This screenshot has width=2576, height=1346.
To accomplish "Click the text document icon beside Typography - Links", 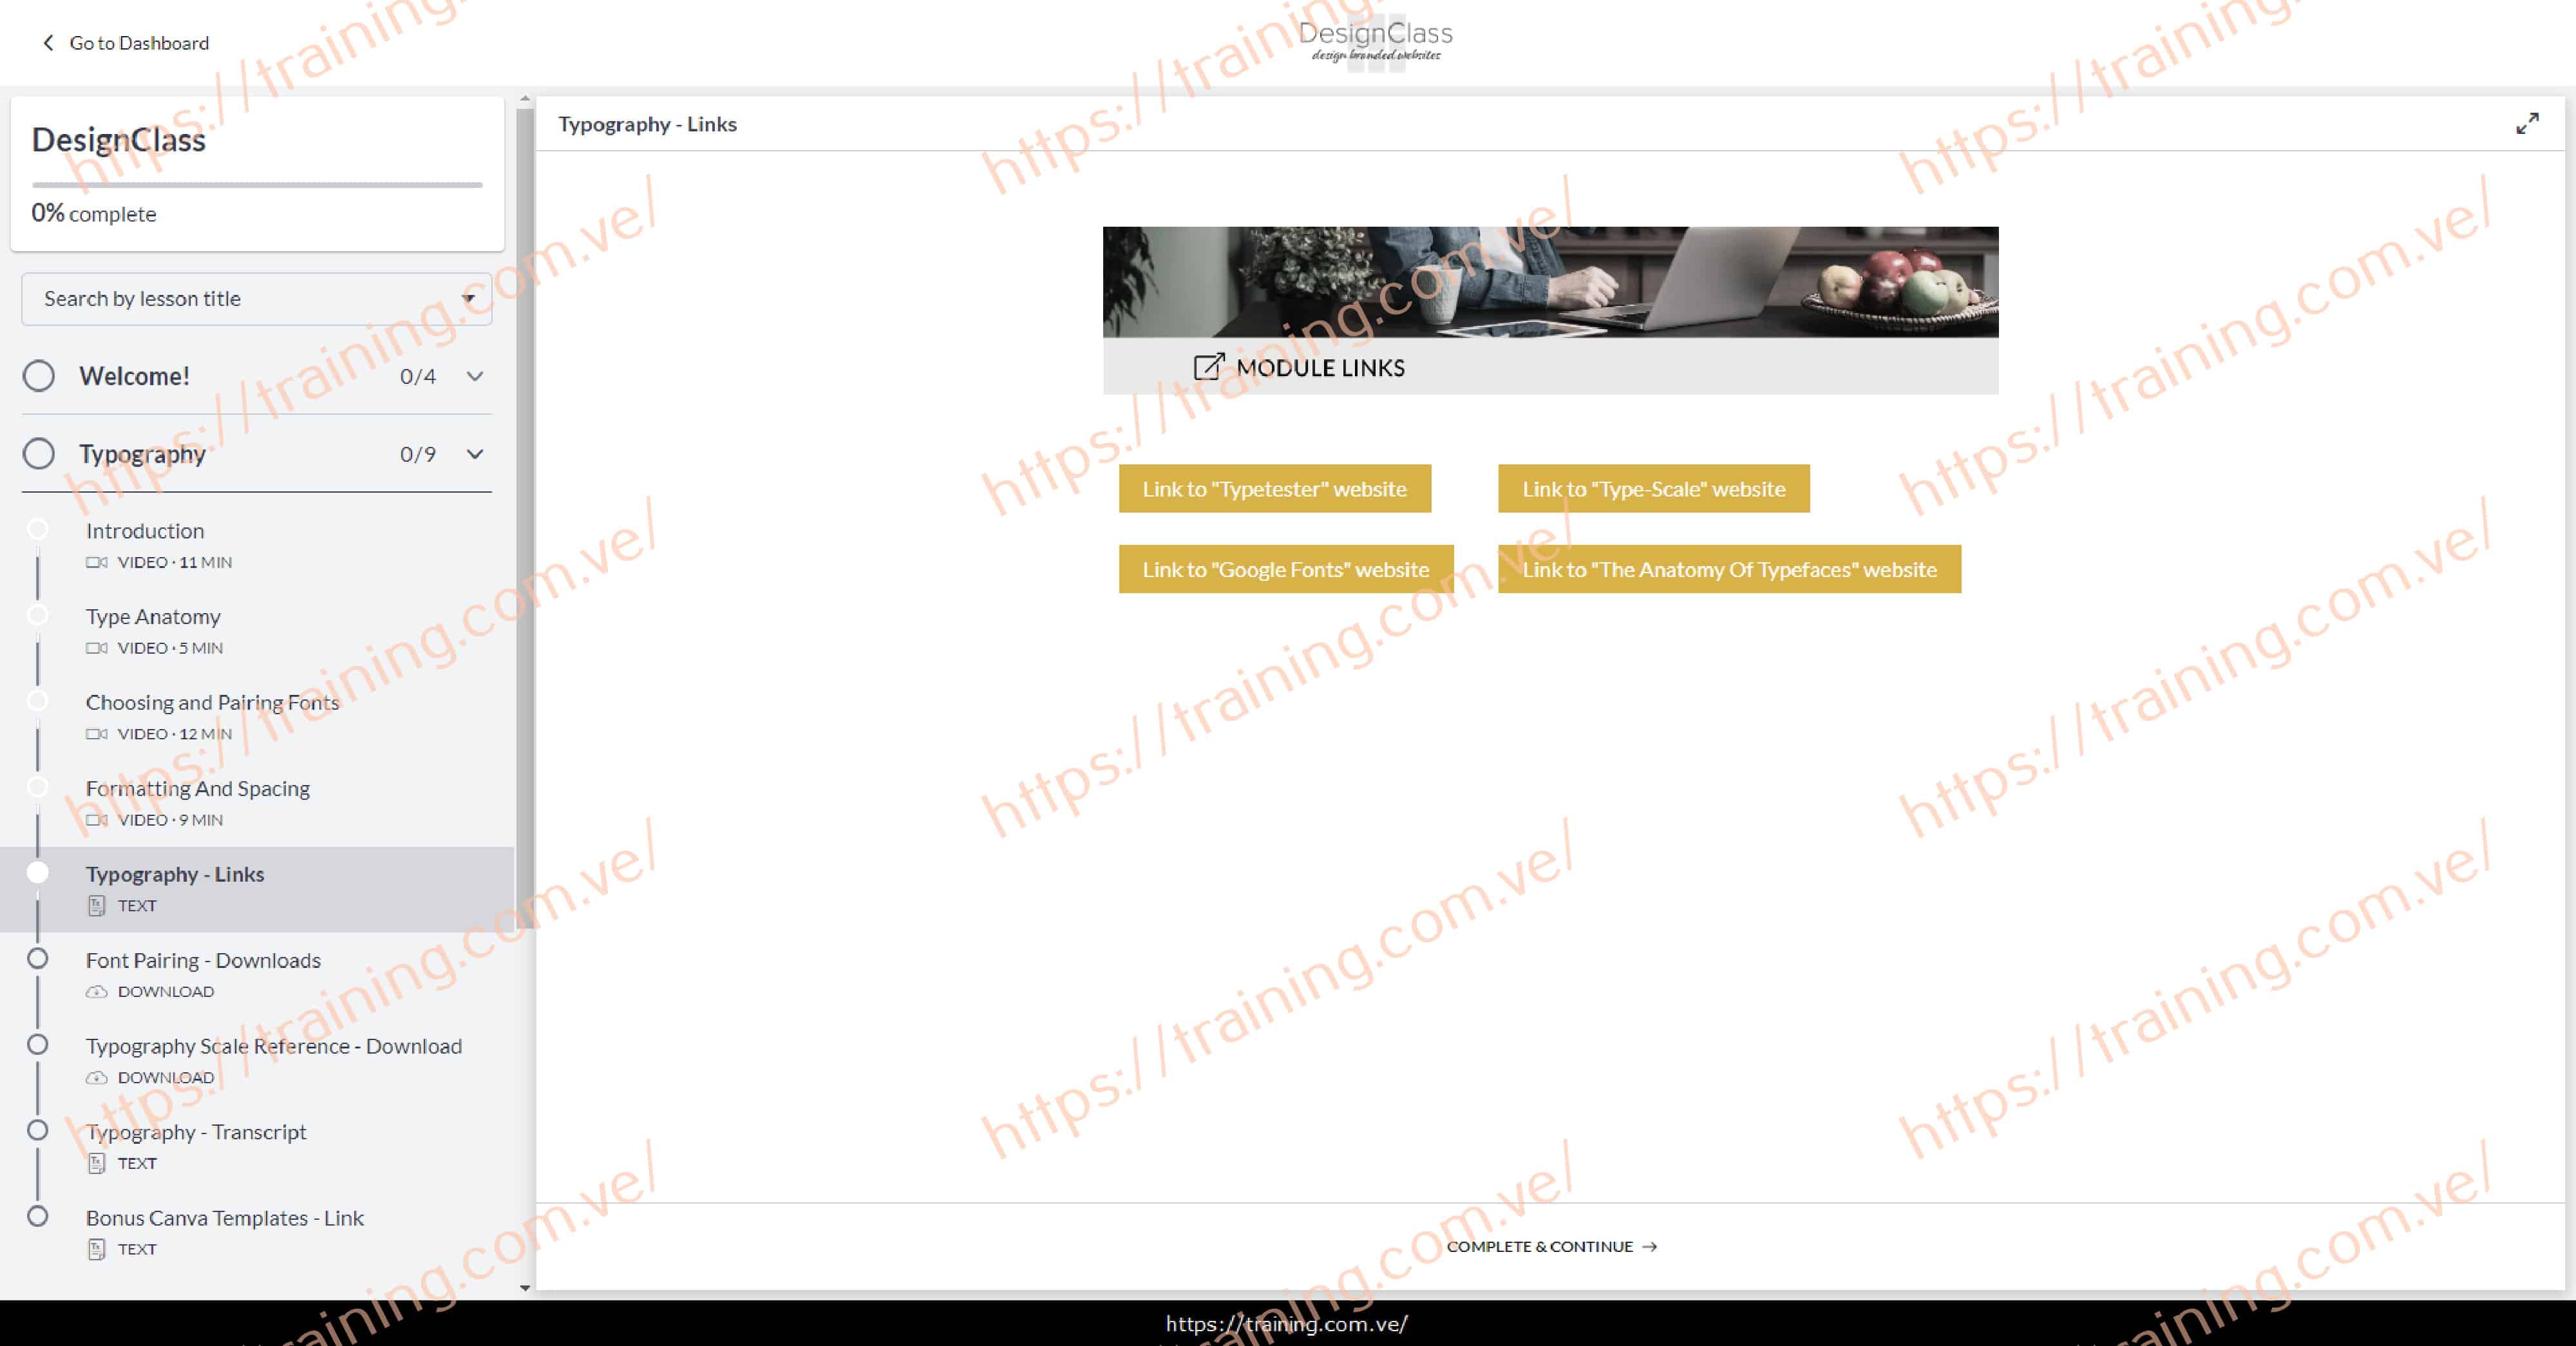I will point(97,906).
